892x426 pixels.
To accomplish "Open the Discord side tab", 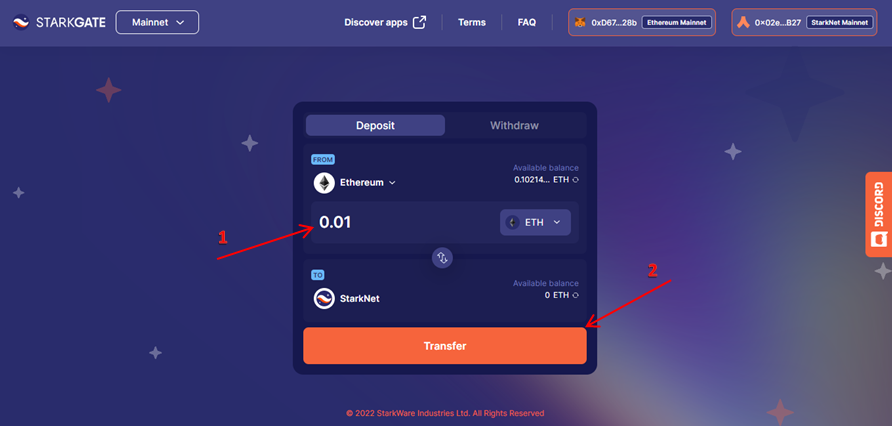I will click(x=878, y=214).
